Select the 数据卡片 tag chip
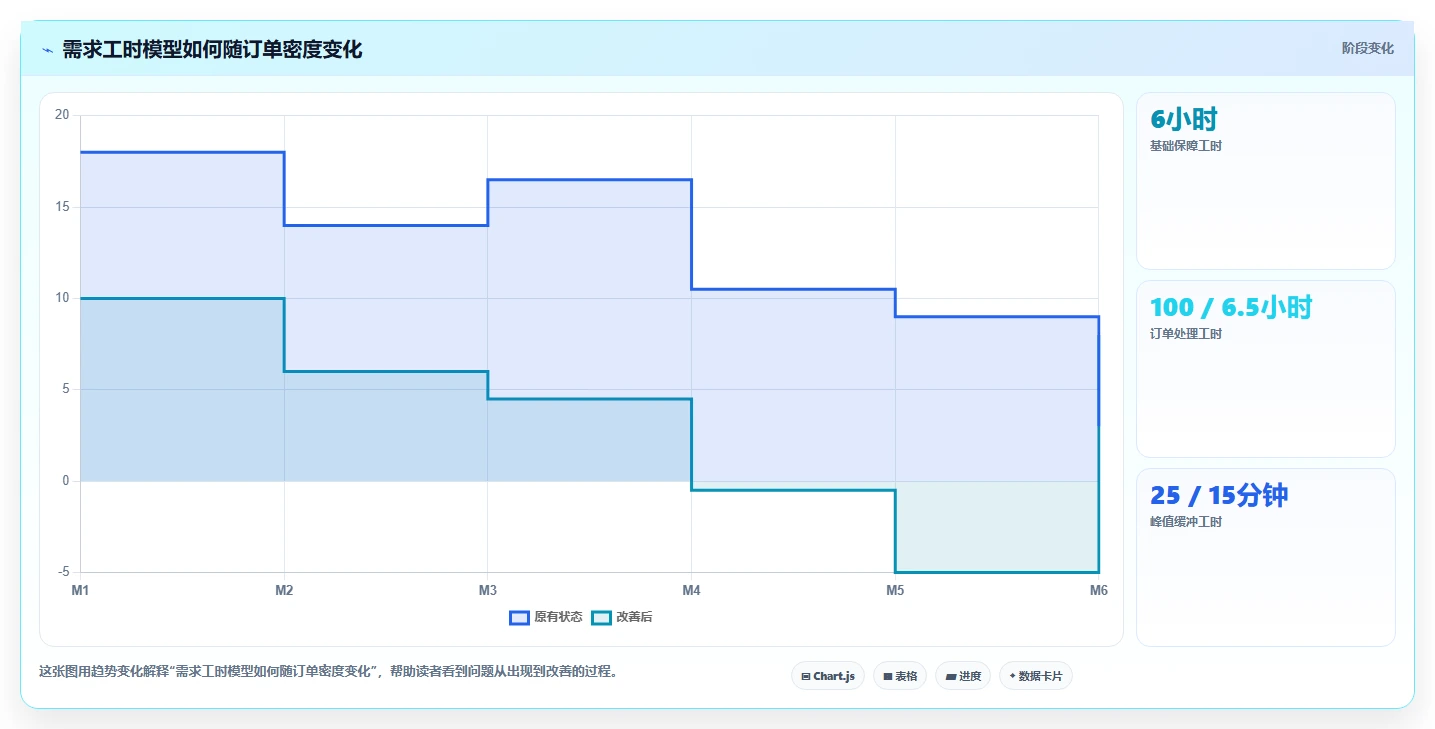 (x=1036, y=676)
